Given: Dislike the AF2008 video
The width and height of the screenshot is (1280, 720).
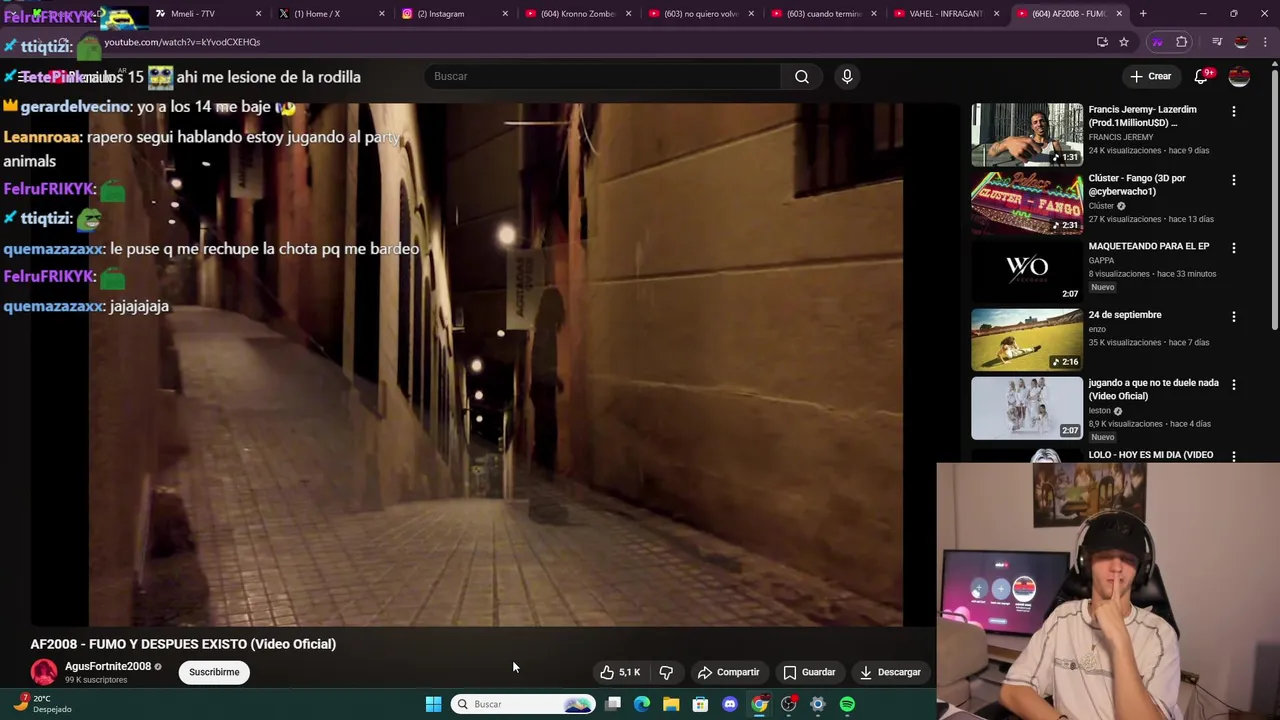Looking at the screenshot, I should pyautogui.click(x=666, y=672).
